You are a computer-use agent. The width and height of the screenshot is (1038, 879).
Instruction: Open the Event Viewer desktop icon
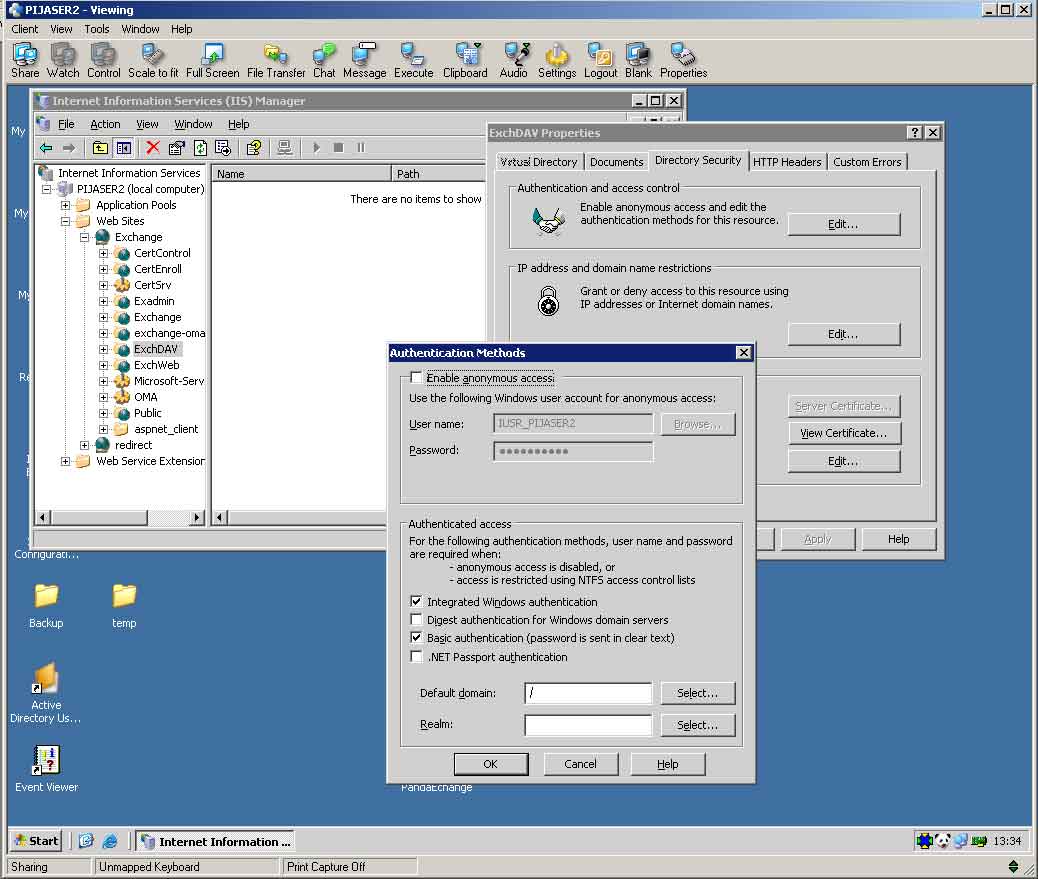46,762
